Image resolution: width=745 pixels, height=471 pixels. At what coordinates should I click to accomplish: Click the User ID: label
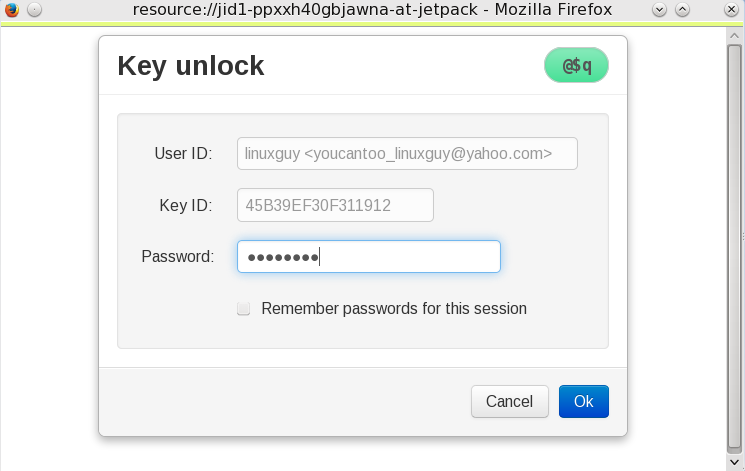pos(183,154)
